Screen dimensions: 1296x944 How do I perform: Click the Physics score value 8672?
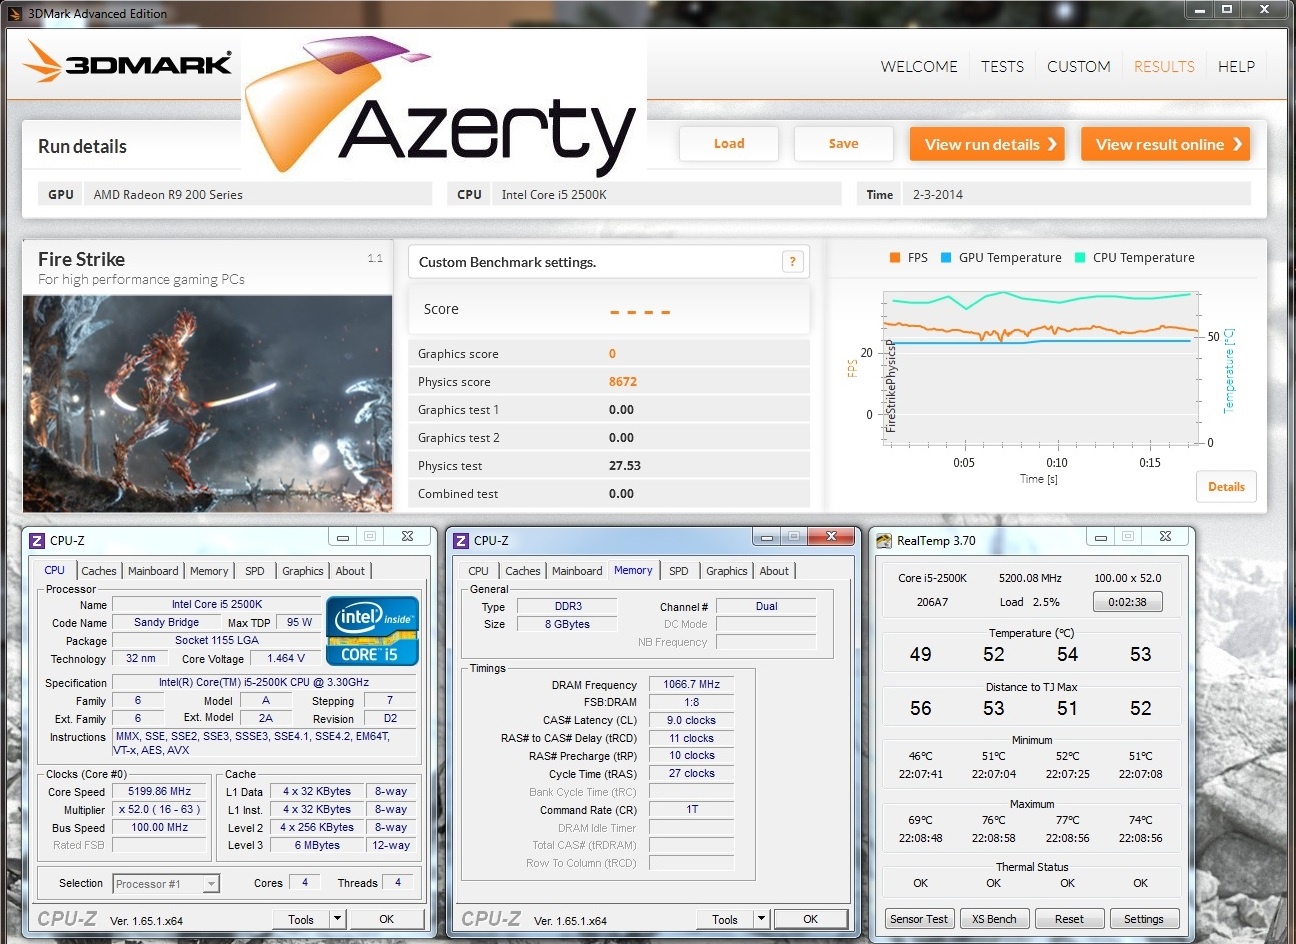point(623,382)
